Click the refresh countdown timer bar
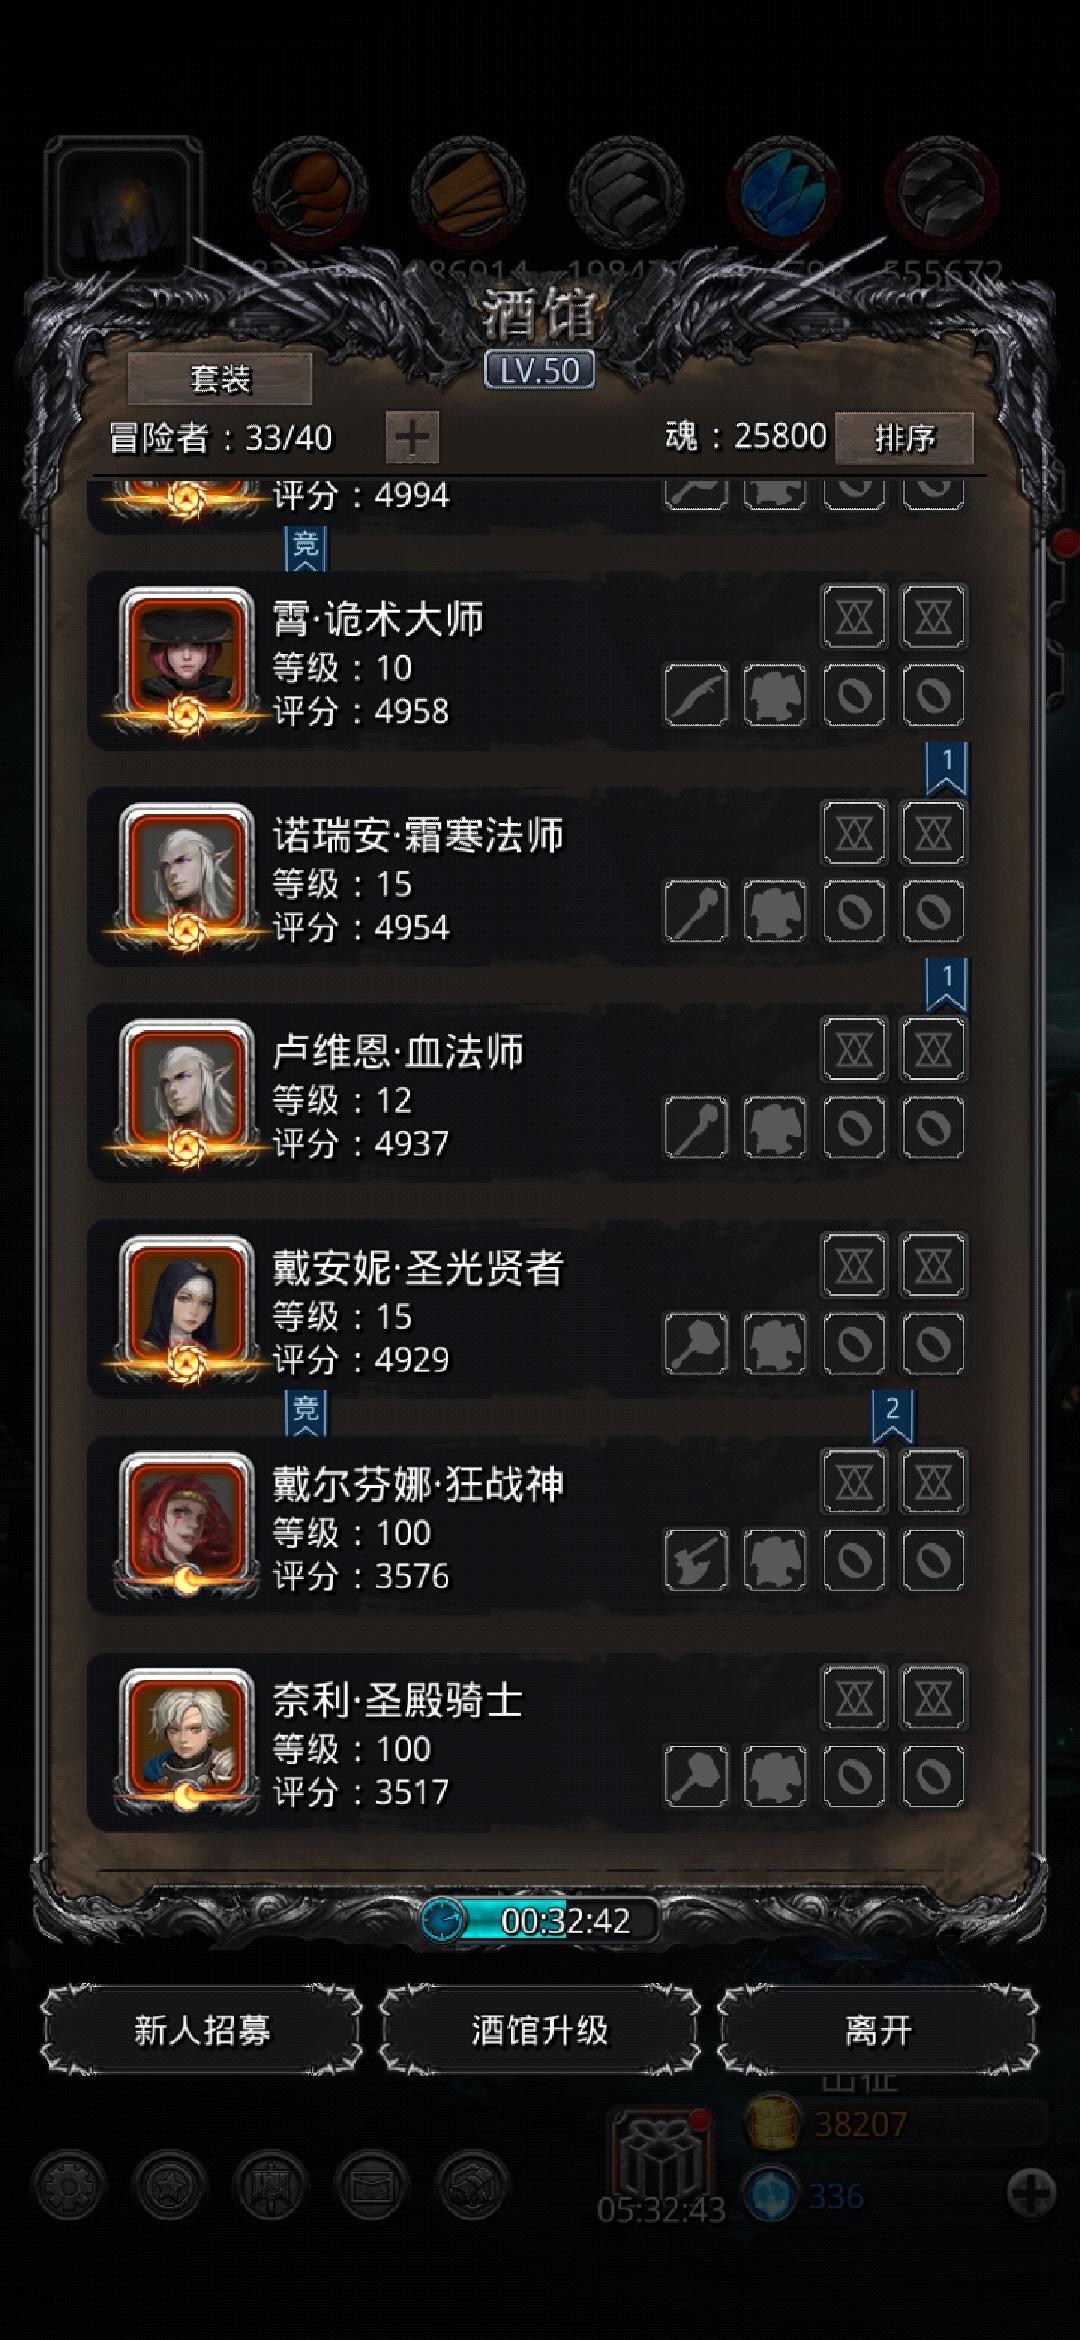 coord(540,1920)
